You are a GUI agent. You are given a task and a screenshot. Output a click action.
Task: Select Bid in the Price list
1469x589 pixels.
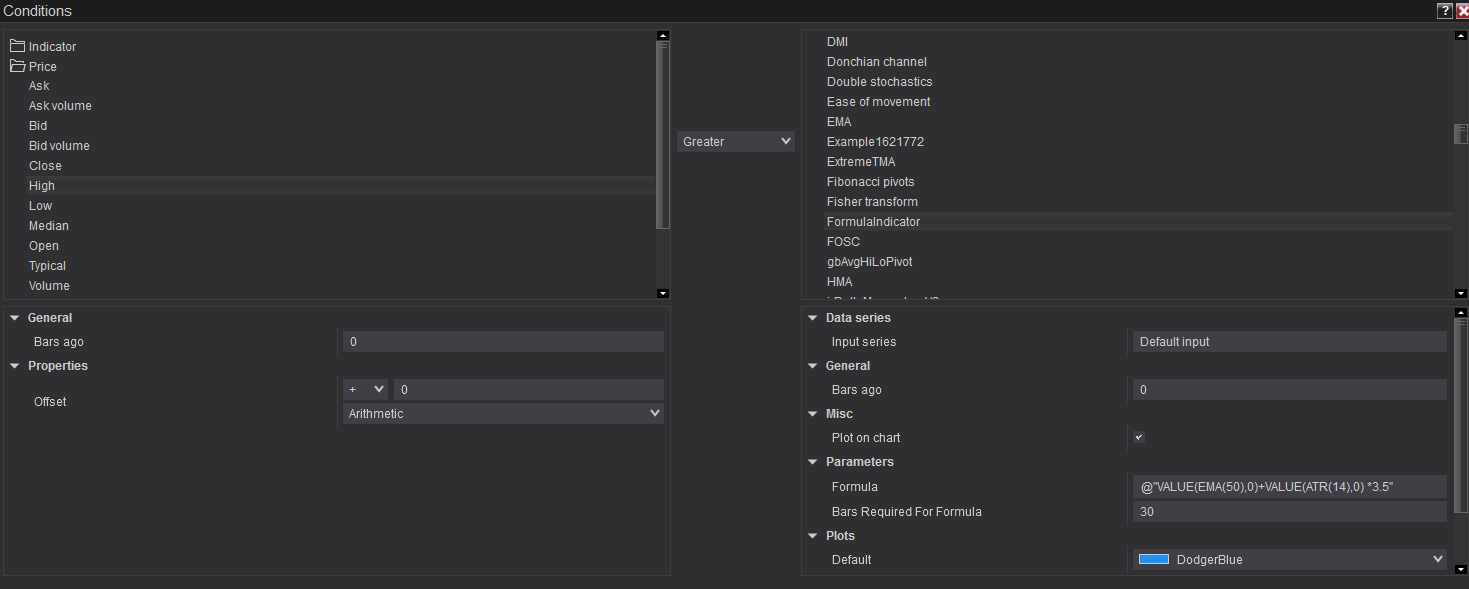click(x=38, y=126)
